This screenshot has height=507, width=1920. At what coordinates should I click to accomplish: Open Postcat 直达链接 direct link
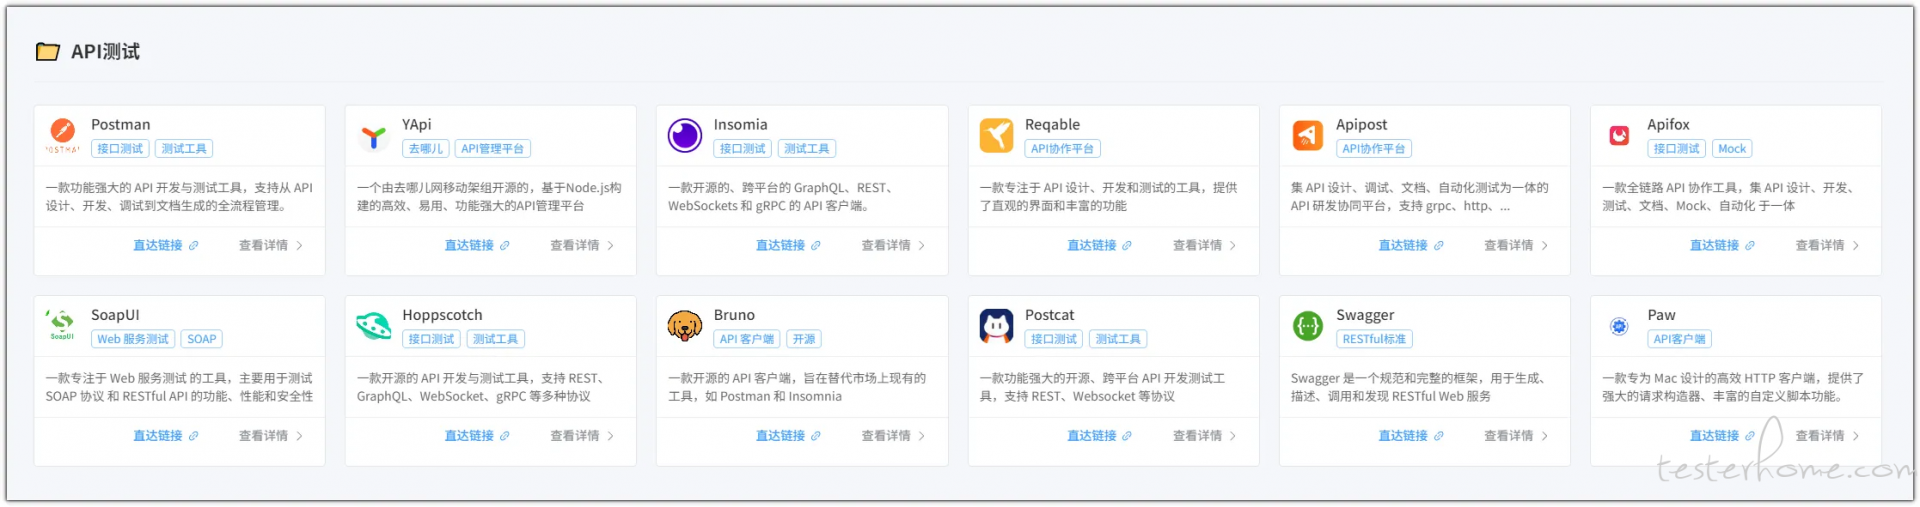pyautogui.click(x=1100, y=436)
